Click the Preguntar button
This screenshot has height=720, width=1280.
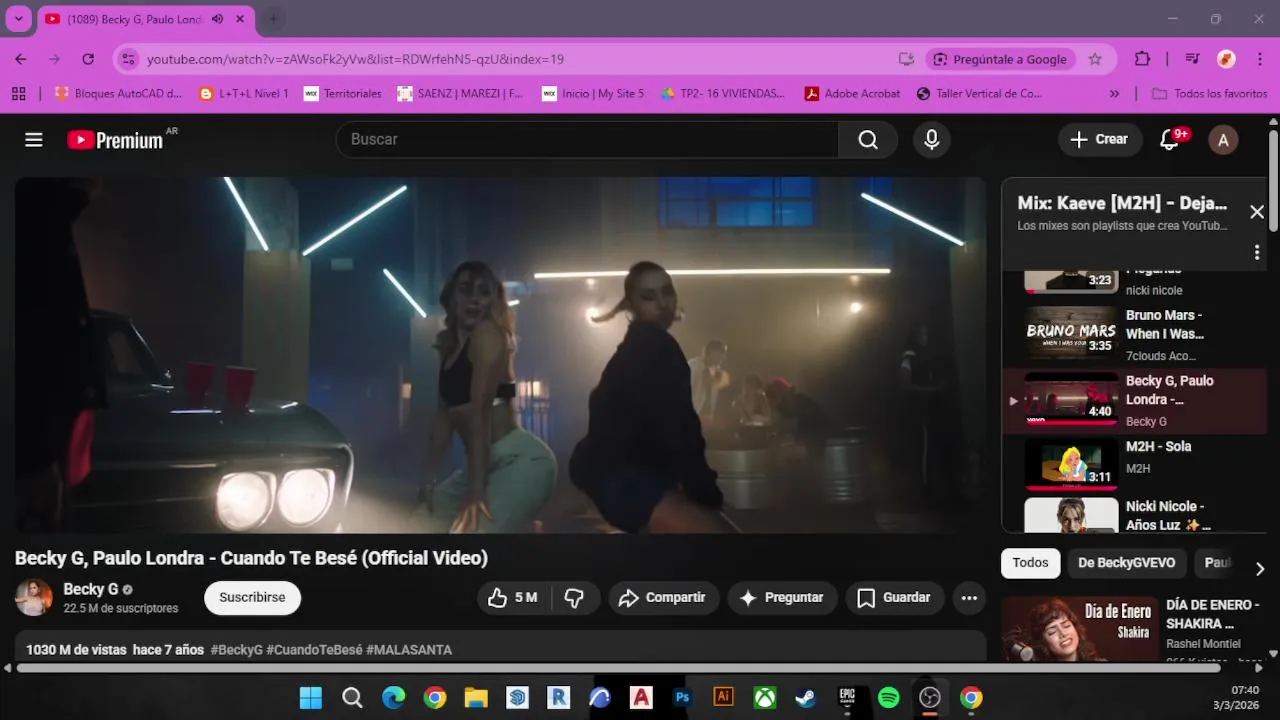click(x=782, y=598)
